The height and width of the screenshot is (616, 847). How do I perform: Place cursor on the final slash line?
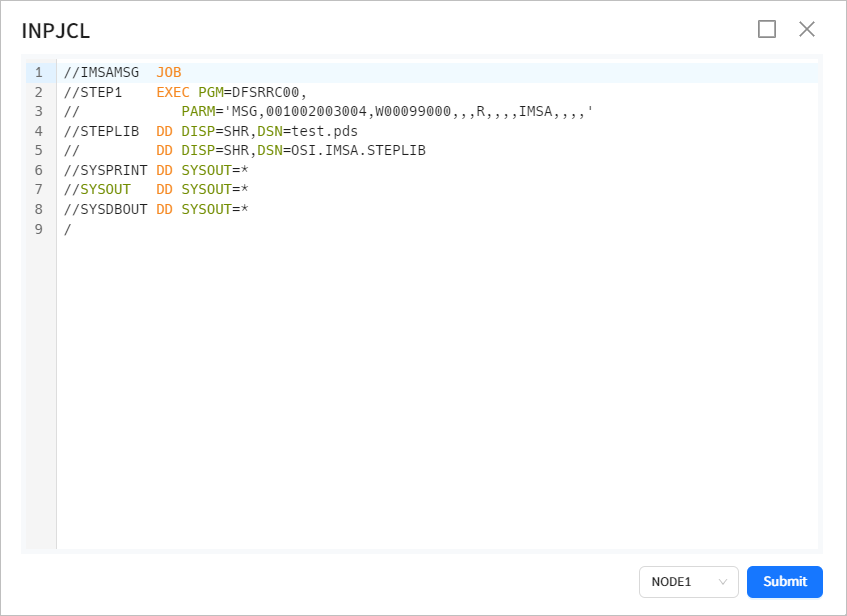(x=66, y=229)
